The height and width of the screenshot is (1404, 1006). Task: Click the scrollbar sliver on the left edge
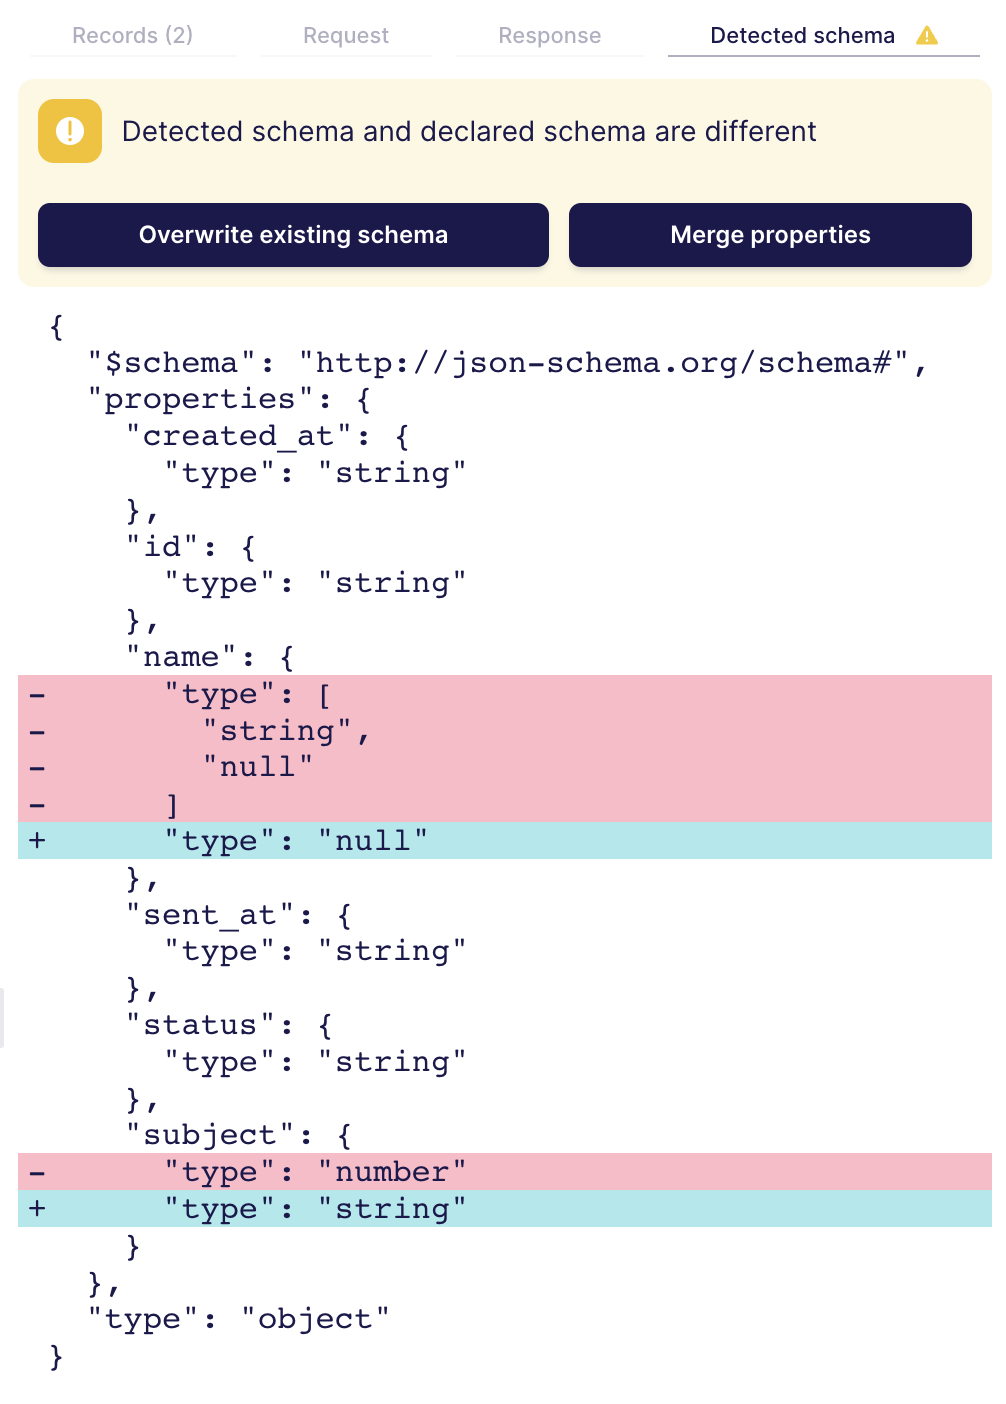(4, 1020)
